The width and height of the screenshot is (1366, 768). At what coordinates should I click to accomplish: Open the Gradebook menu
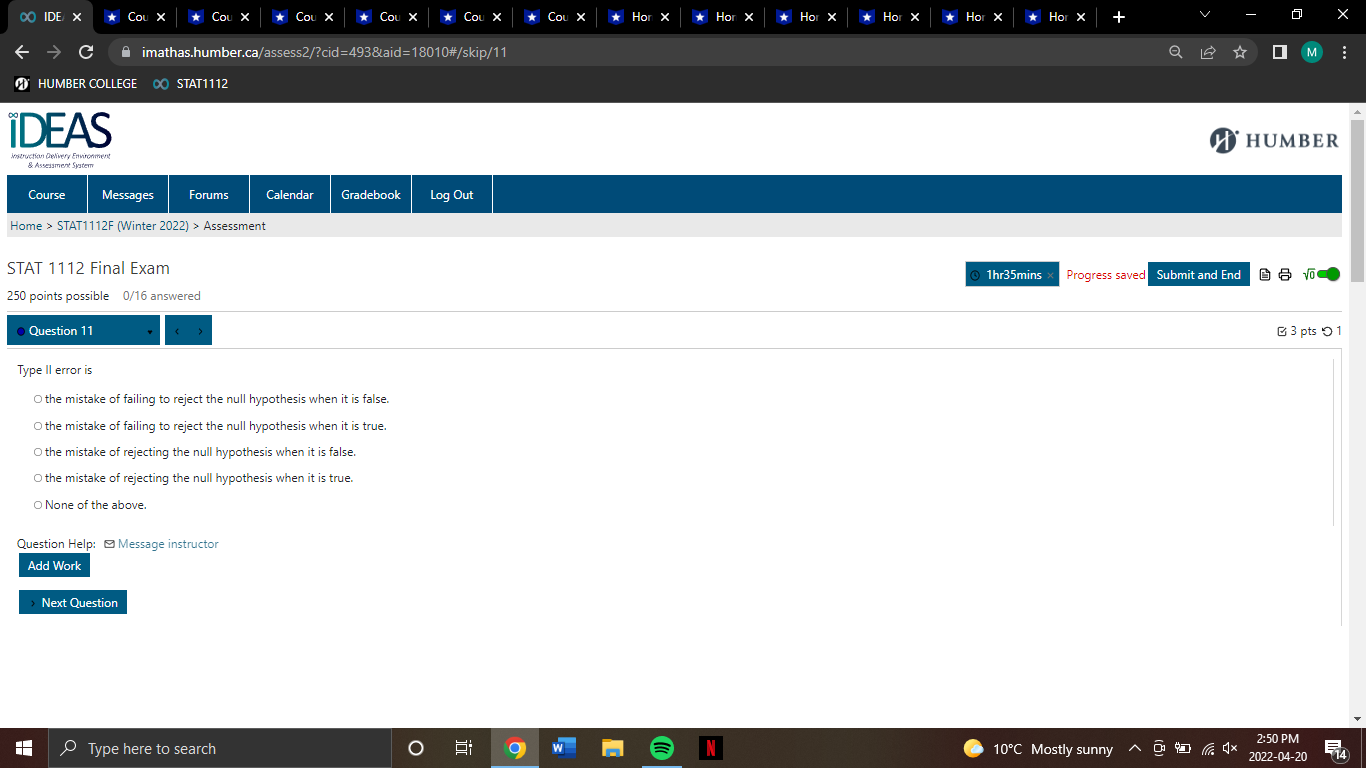(371, 193)
